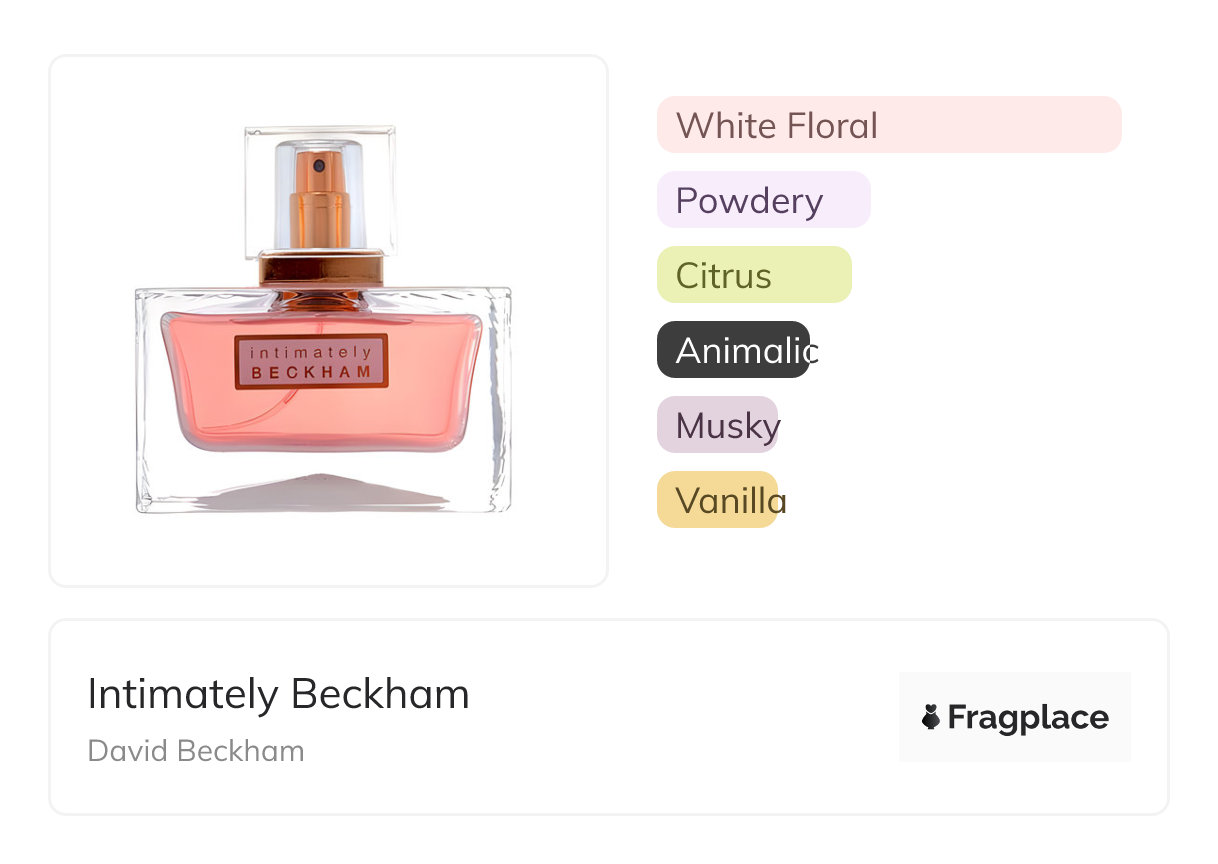Open the Intimately Beckham perfume bottle image

[x=323, y=320]
